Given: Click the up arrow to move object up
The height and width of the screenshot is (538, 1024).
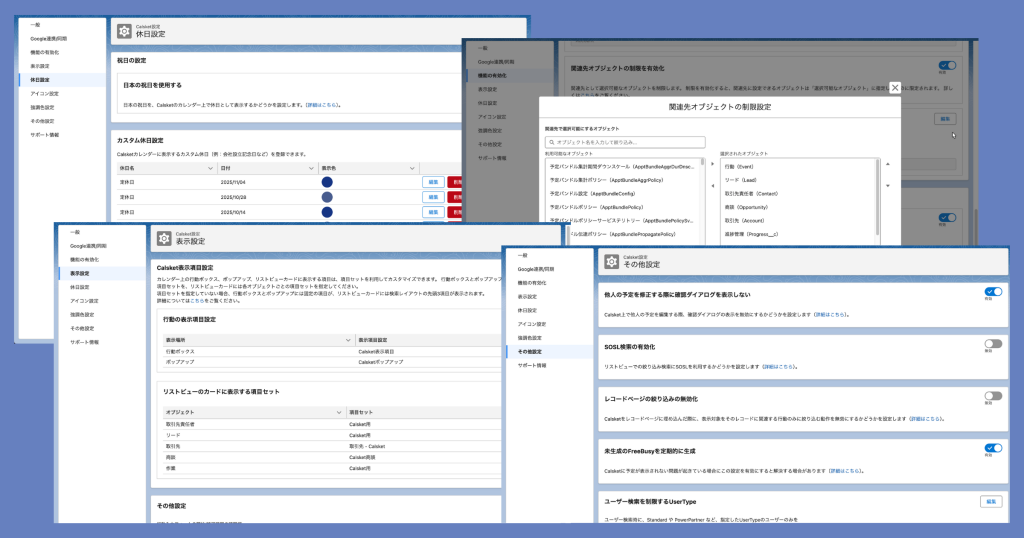Looking at the screenshot, I should [x=887, y=163].
